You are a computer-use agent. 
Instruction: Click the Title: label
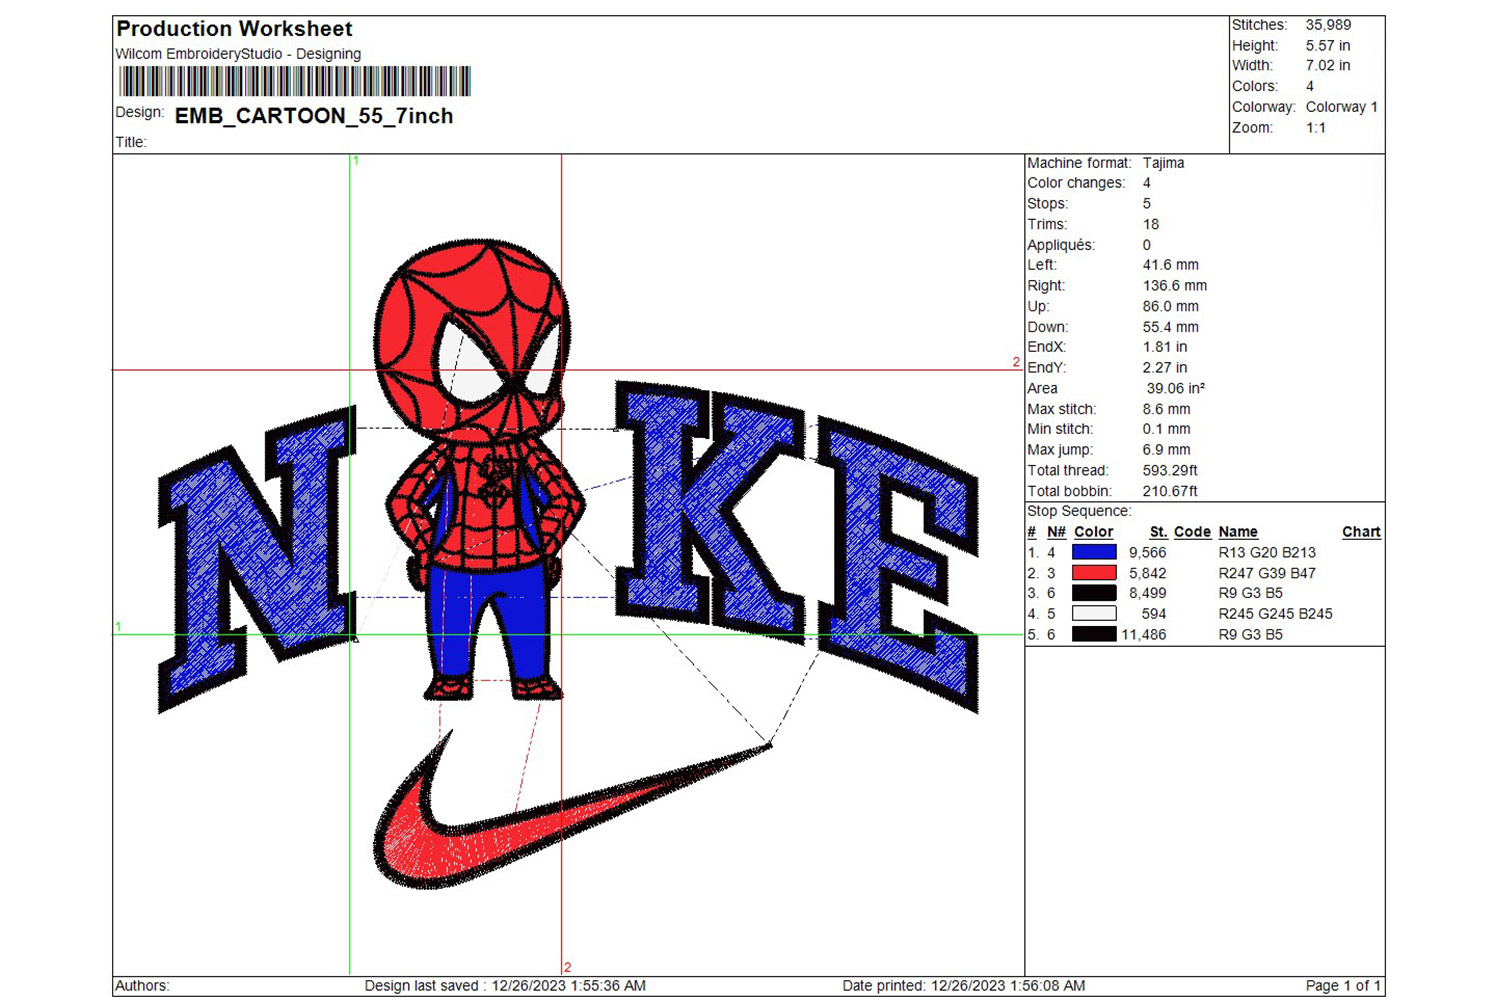[131, 142]
